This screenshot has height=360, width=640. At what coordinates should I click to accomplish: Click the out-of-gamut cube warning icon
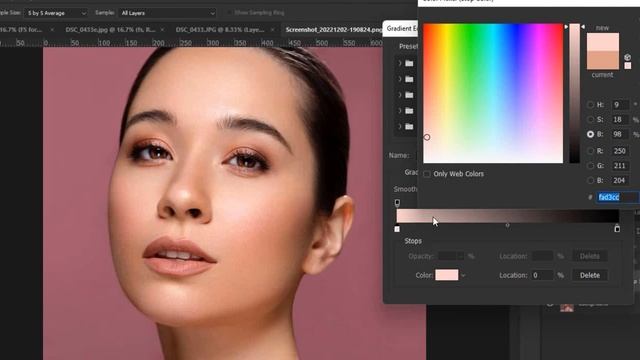click(x=628, y=57)
